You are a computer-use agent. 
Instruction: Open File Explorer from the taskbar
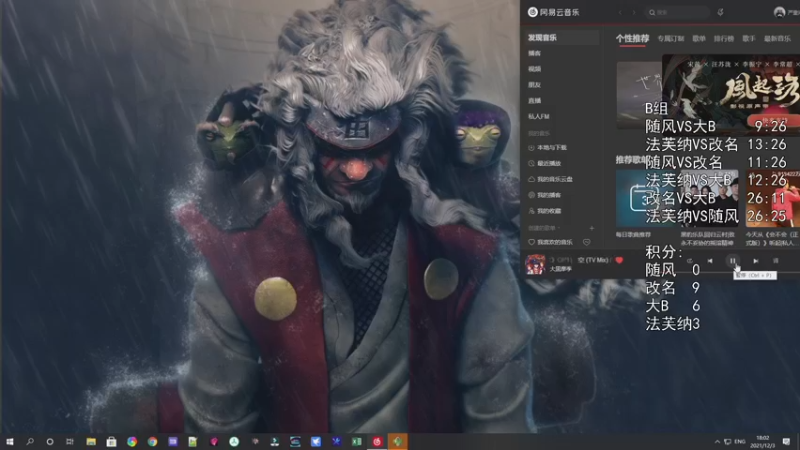coord(91,441)
